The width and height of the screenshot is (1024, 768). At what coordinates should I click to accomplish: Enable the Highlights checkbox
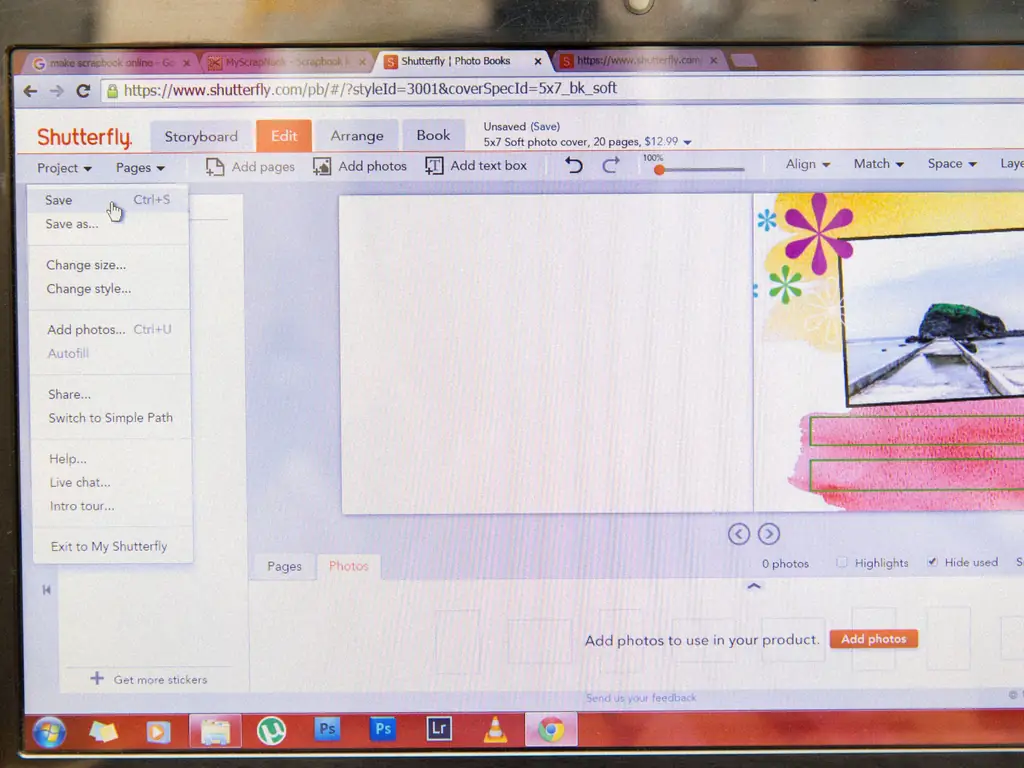(x=842, y=562)
